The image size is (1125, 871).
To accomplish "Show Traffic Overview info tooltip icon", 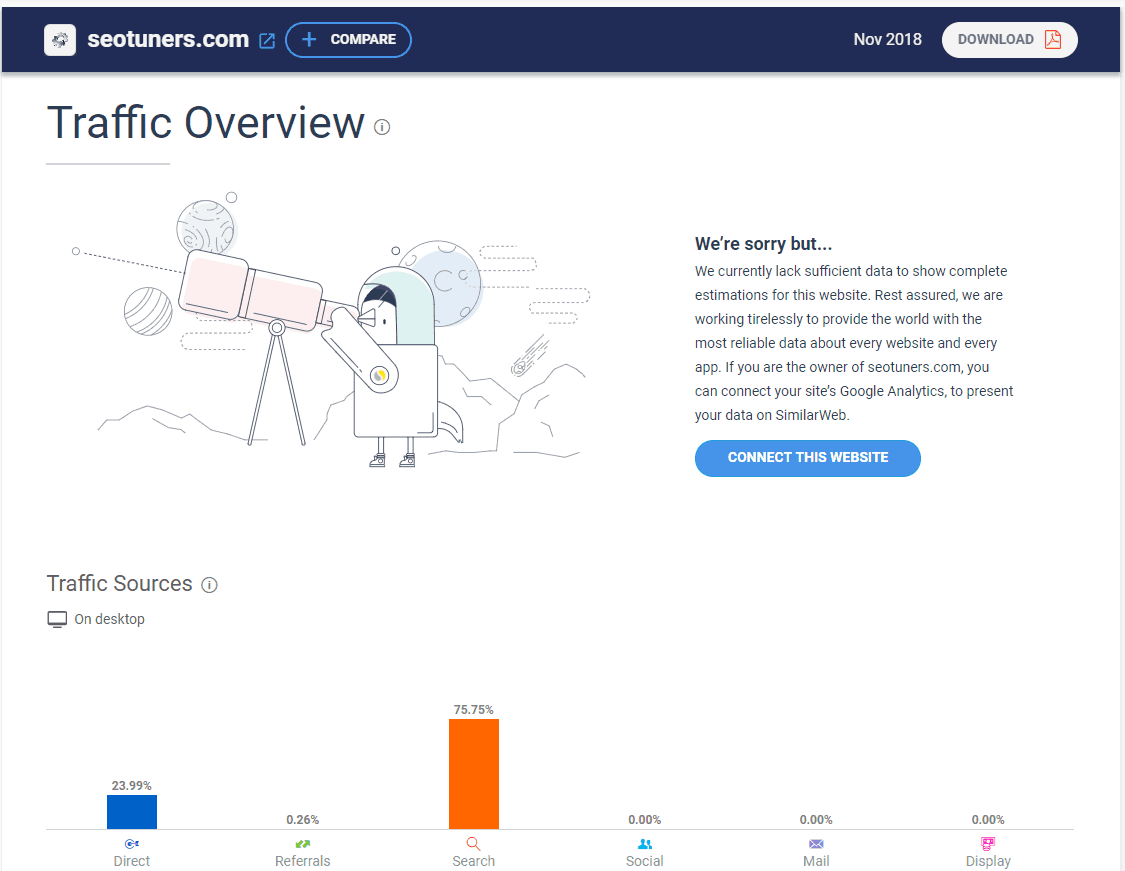I will [x=382, y=127].
